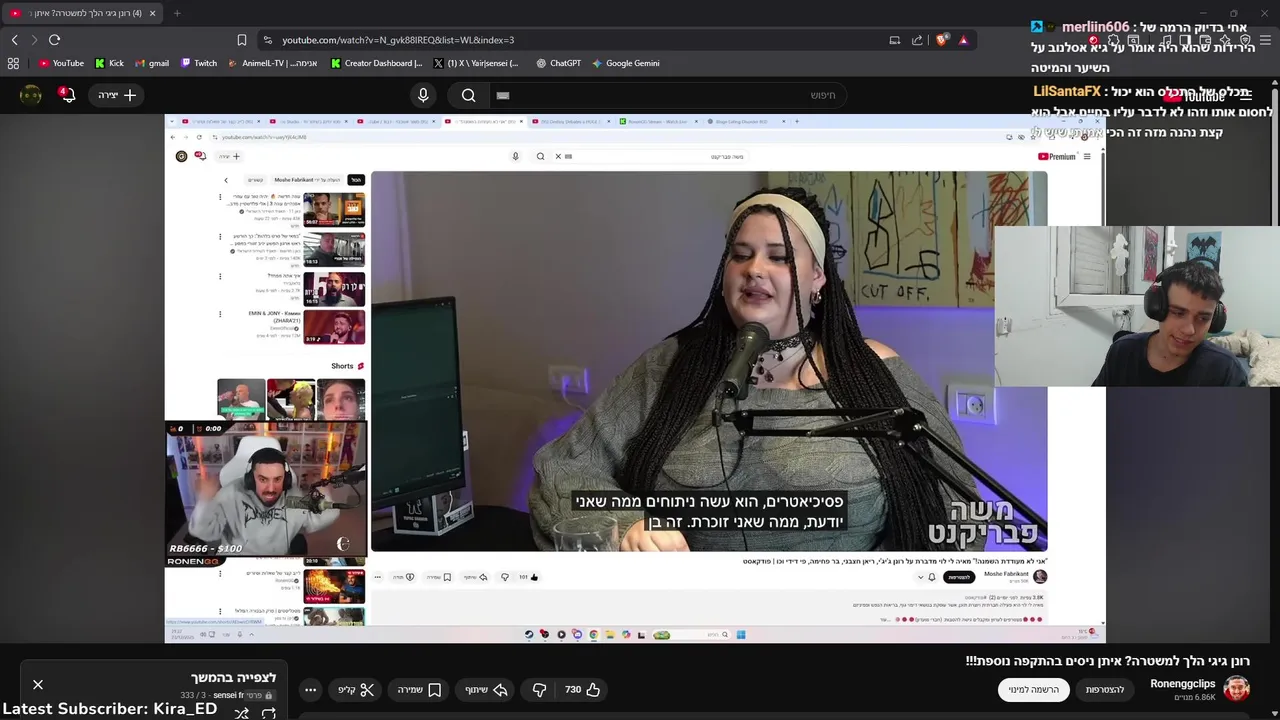This screenshot has width=1280, height=720.
Task: Toggle playlist shuffle
Action: pyautogui.click(x=241, y=713)
